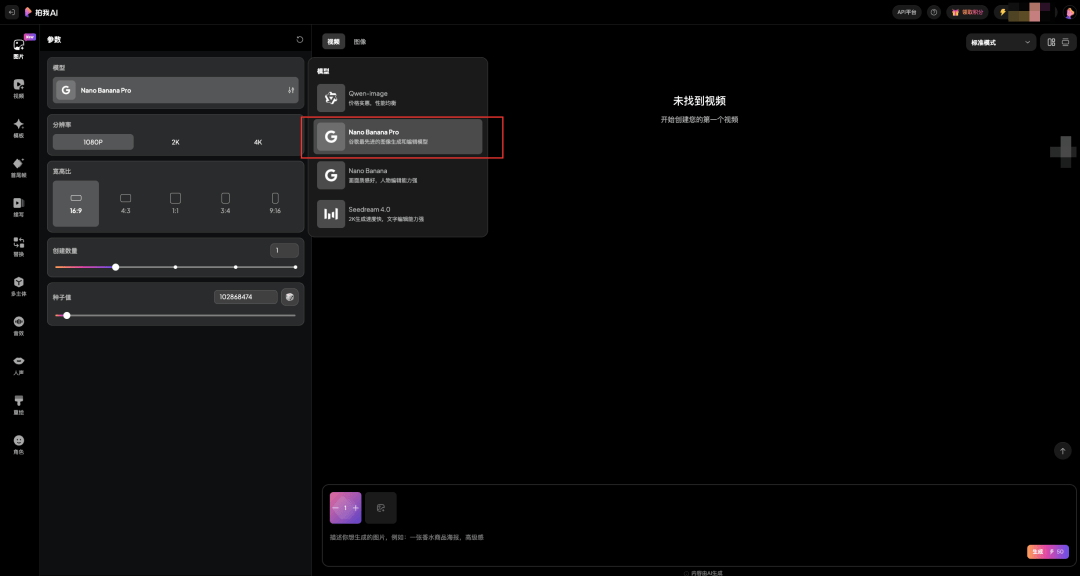
Task: Switch to the 视频 tab
Action: point(334,42)
